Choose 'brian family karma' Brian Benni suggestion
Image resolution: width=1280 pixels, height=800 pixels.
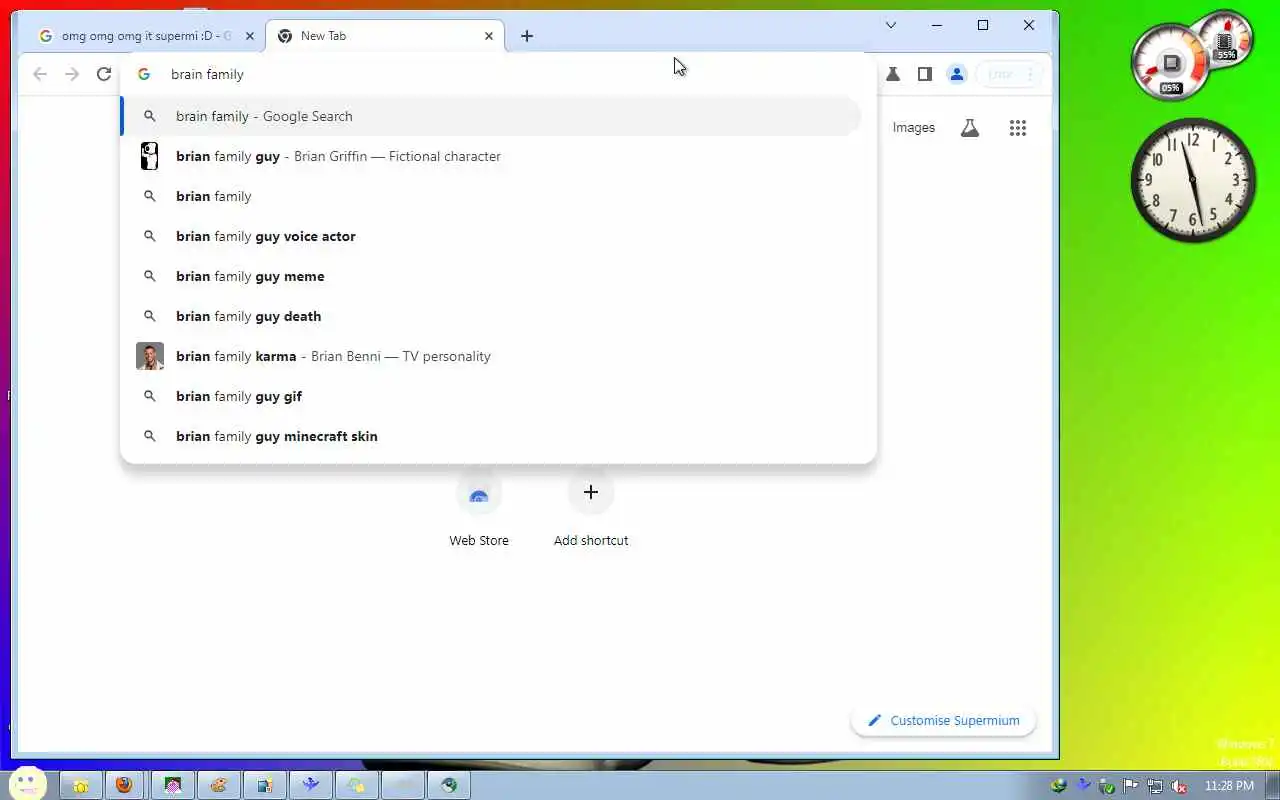pos(491,356)
